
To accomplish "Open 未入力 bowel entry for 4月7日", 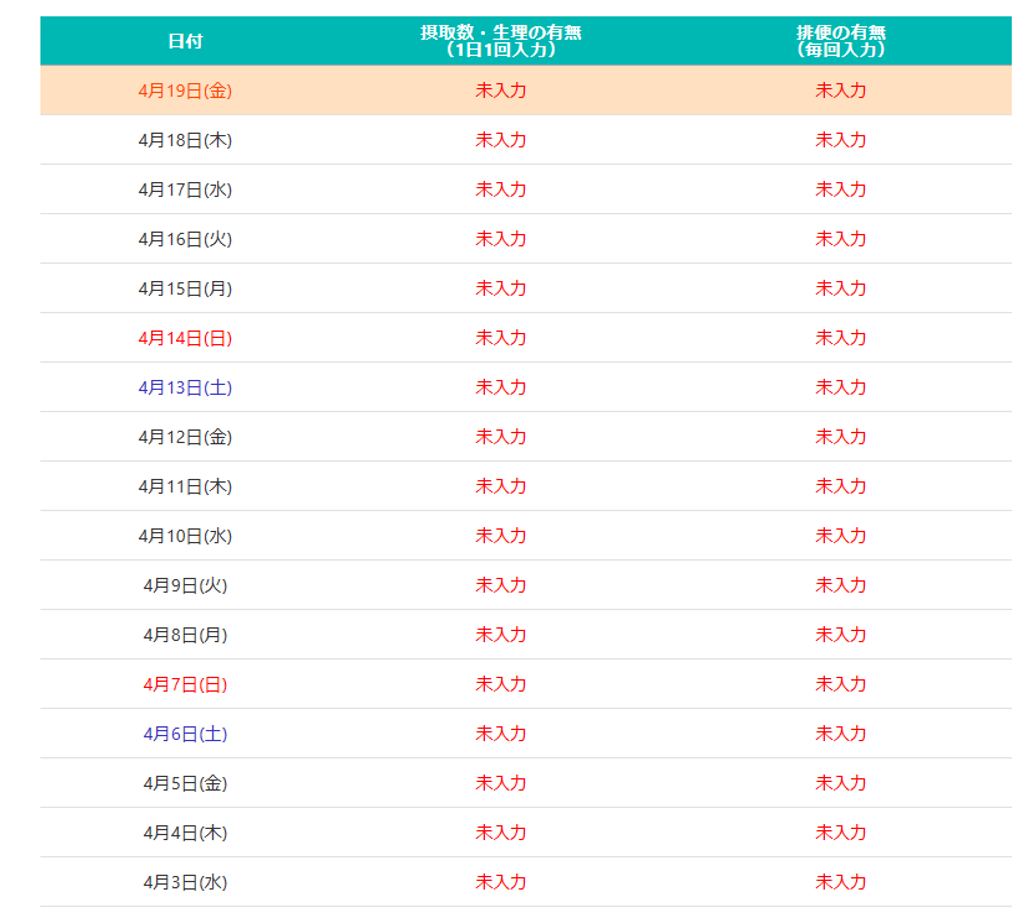I will click(x=841, y=684).
